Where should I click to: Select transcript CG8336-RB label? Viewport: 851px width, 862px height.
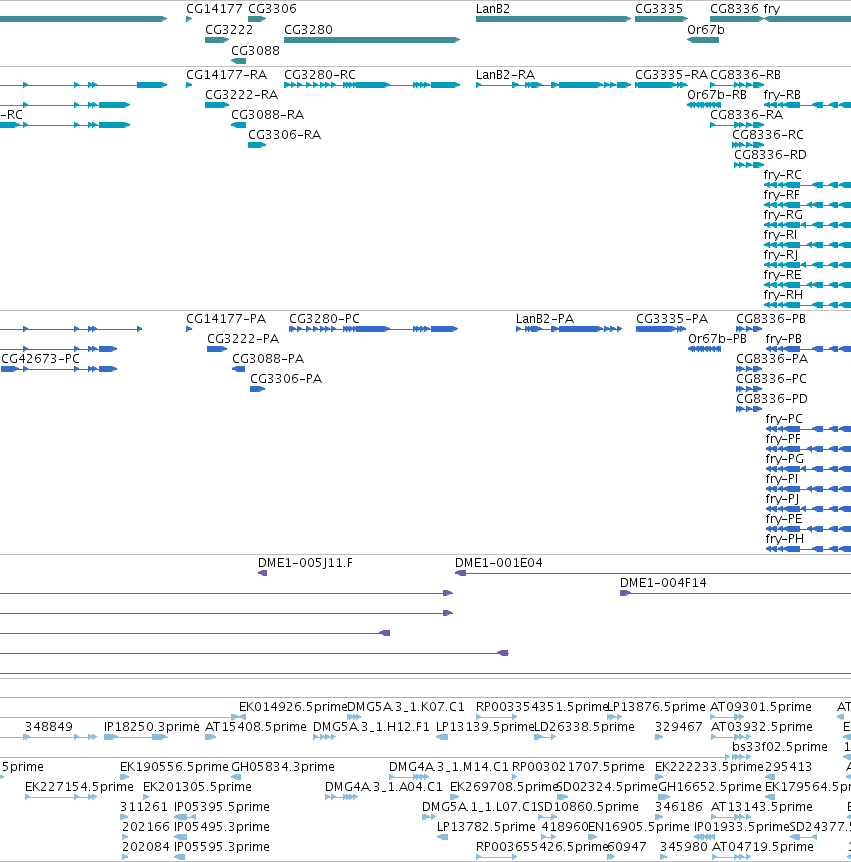pyautogui.click(x=745, y=75)
